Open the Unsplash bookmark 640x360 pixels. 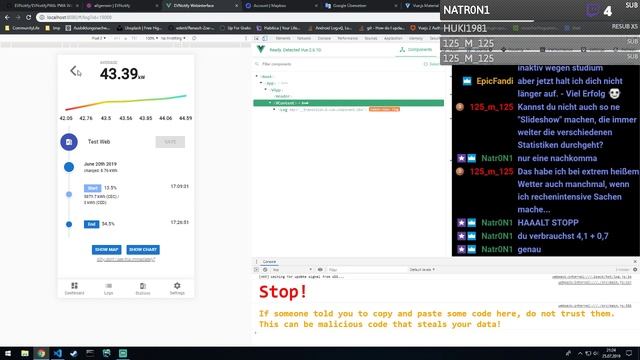pyautogui.click(x=140, y=28)
